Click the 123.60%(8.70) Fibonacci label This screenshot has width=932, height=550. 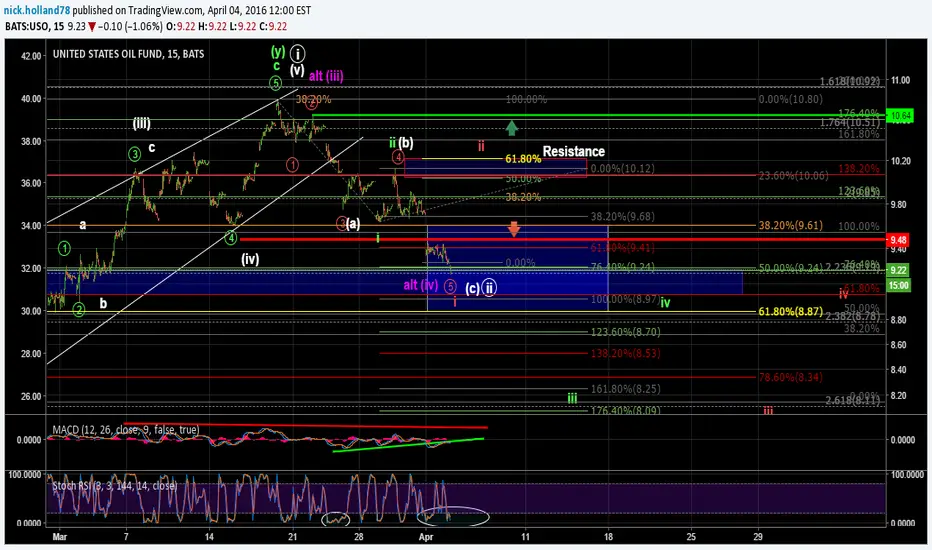(625, 332)
